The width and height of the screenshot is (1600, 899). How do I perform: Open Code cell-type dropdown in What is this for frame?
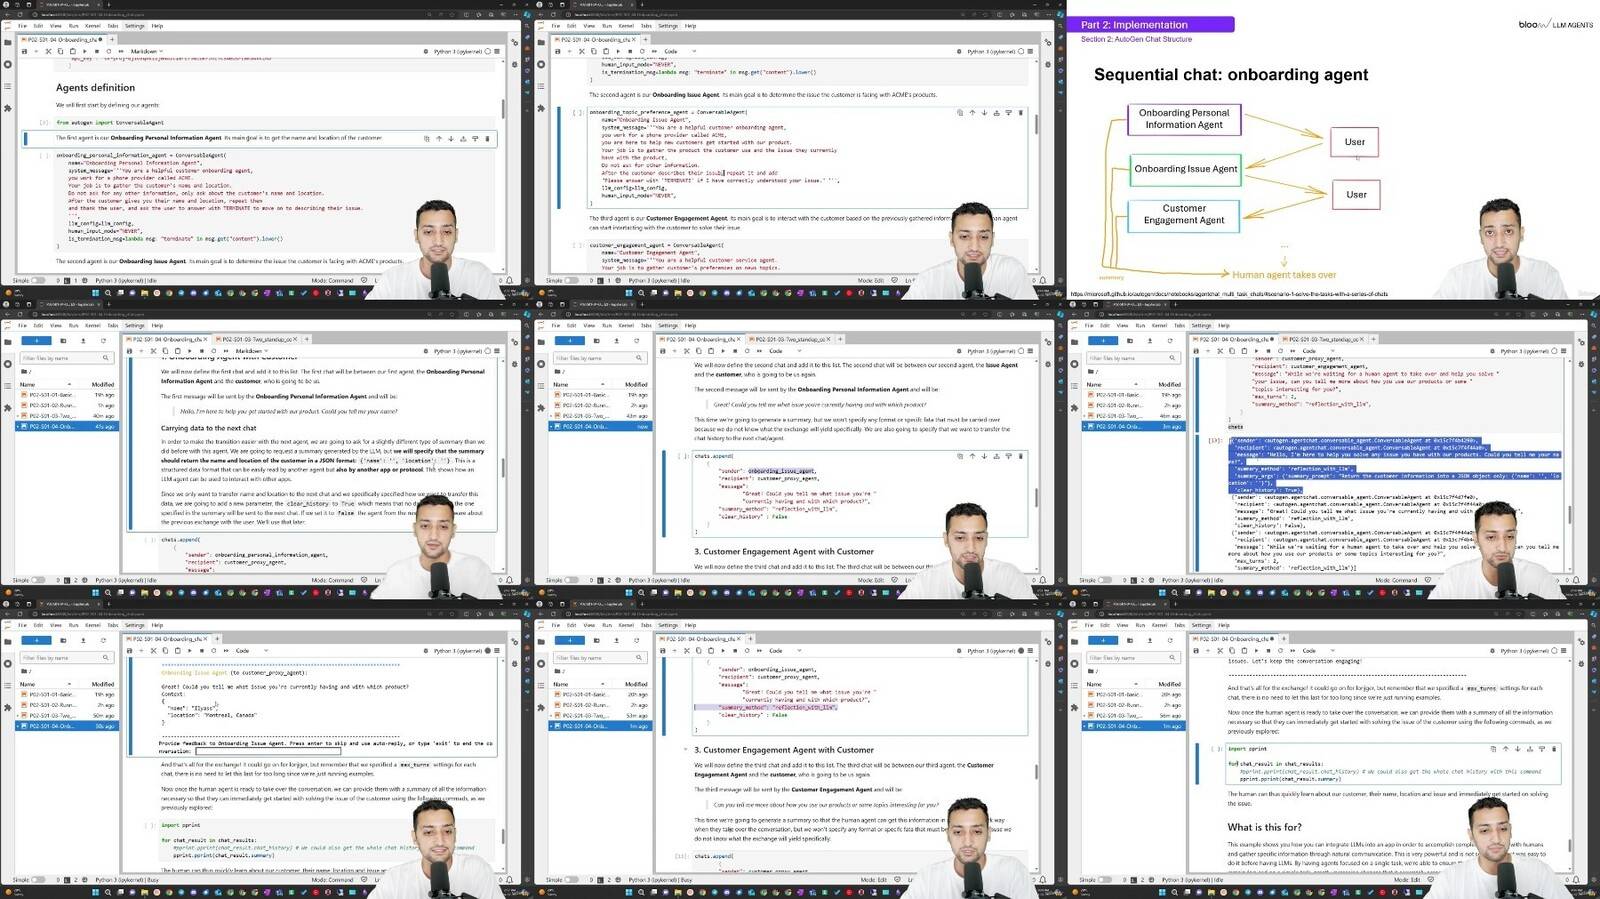[1318, 650]
